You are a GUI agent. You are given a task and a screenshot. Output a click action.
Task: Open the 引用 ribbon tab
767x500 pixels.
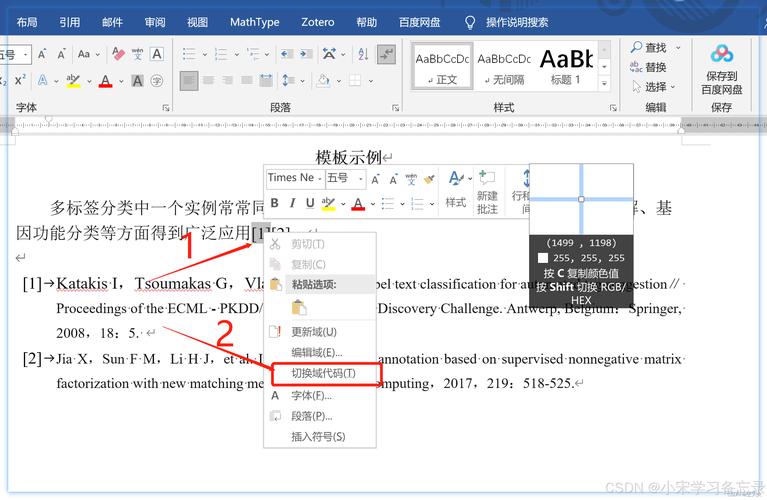click(69, 22)
